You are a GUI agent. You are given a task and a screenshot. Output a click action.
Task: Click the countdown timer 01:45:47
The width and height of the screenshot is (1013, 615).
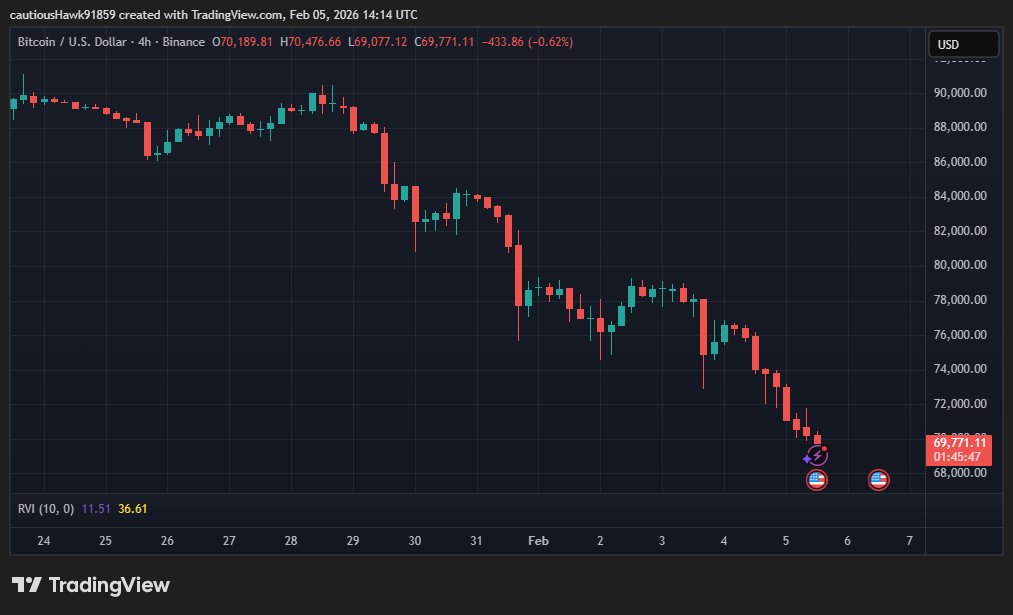coord(959,455)
